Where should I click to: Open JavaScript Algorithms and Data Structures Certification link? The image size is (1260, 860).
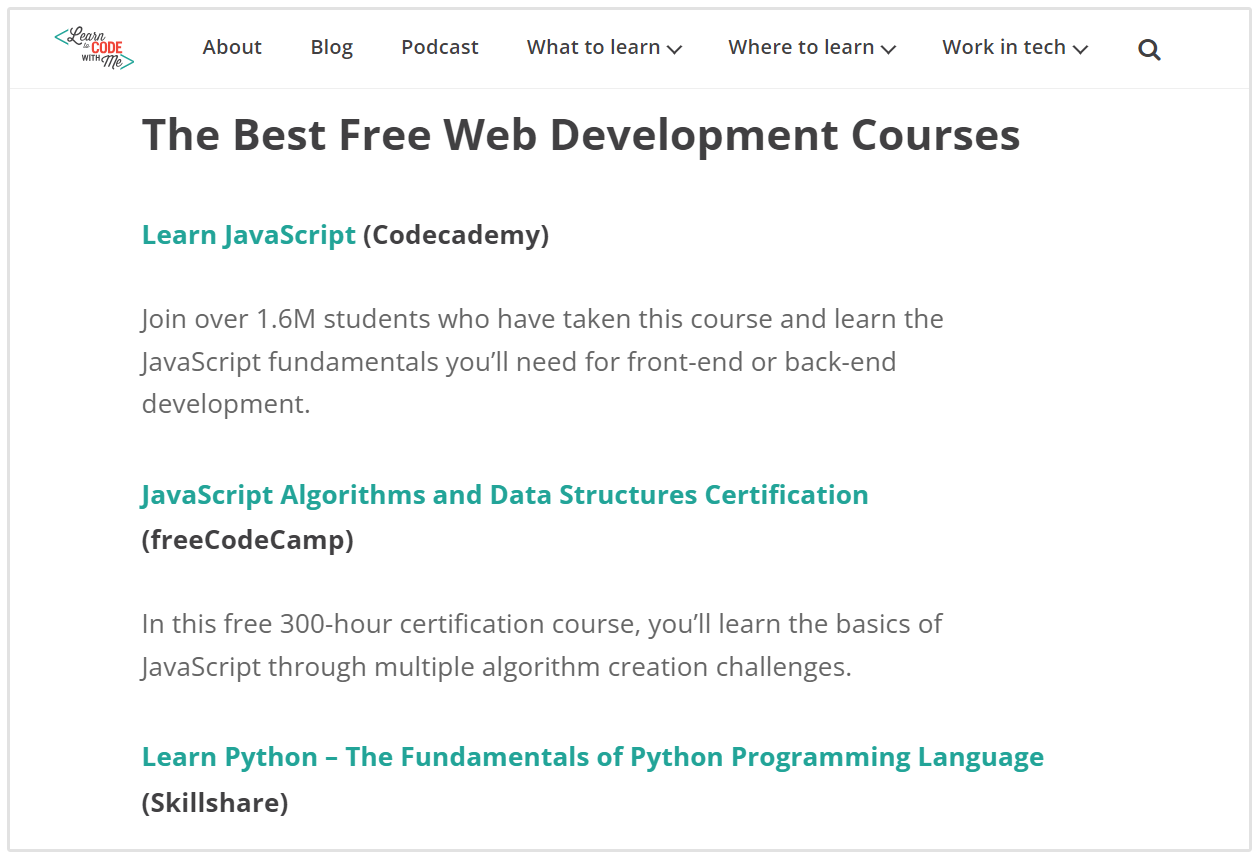coord(504,495)
